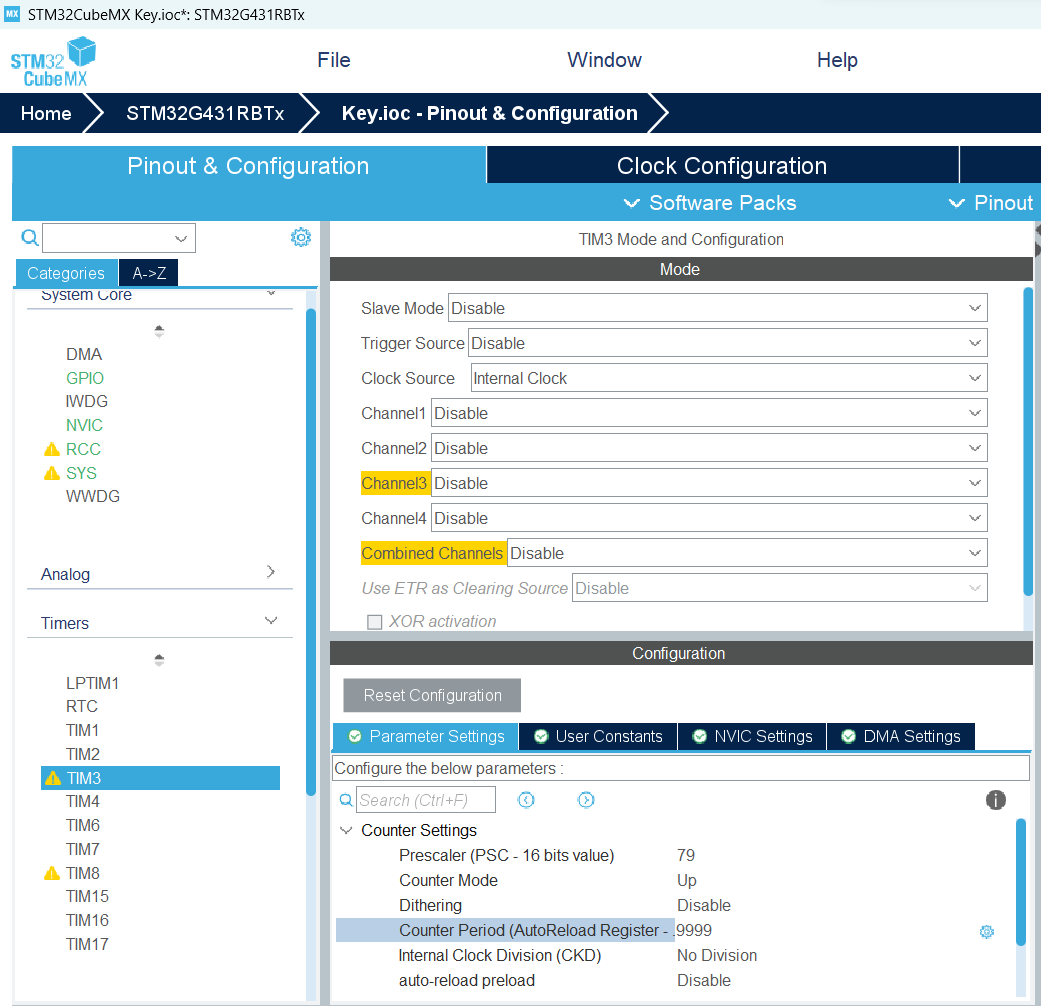Click the parameter list vertical scrollbar
Screen dimensions: 1041x1006
point(1020,882)
